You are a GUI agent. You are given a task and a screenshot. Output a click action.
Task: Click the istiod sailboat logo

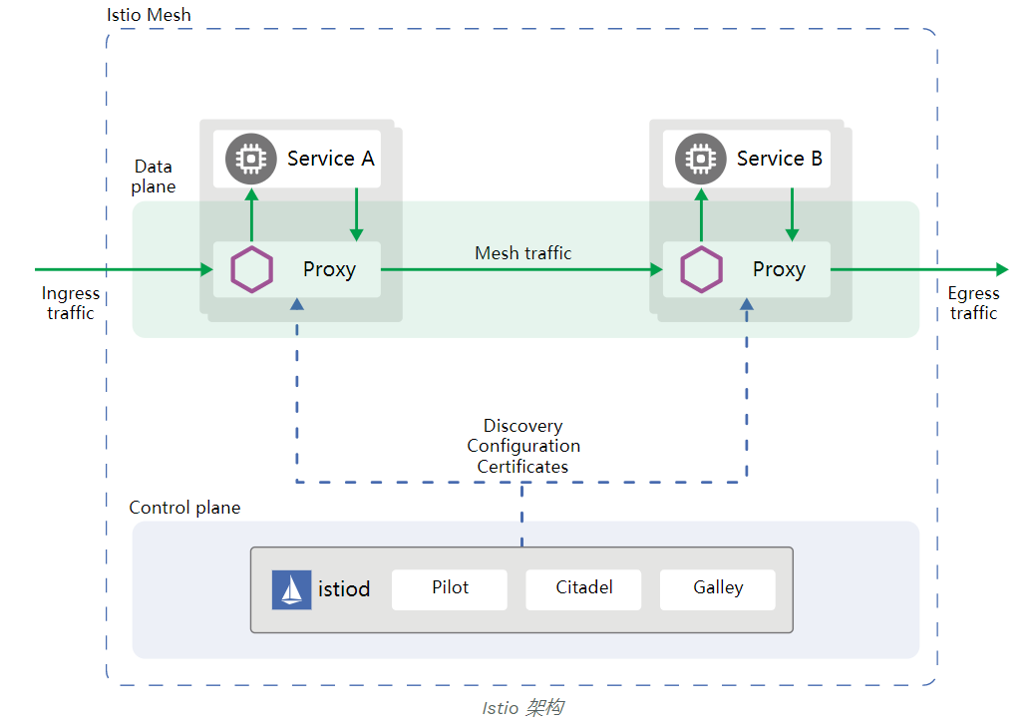[x=291, y=590]
